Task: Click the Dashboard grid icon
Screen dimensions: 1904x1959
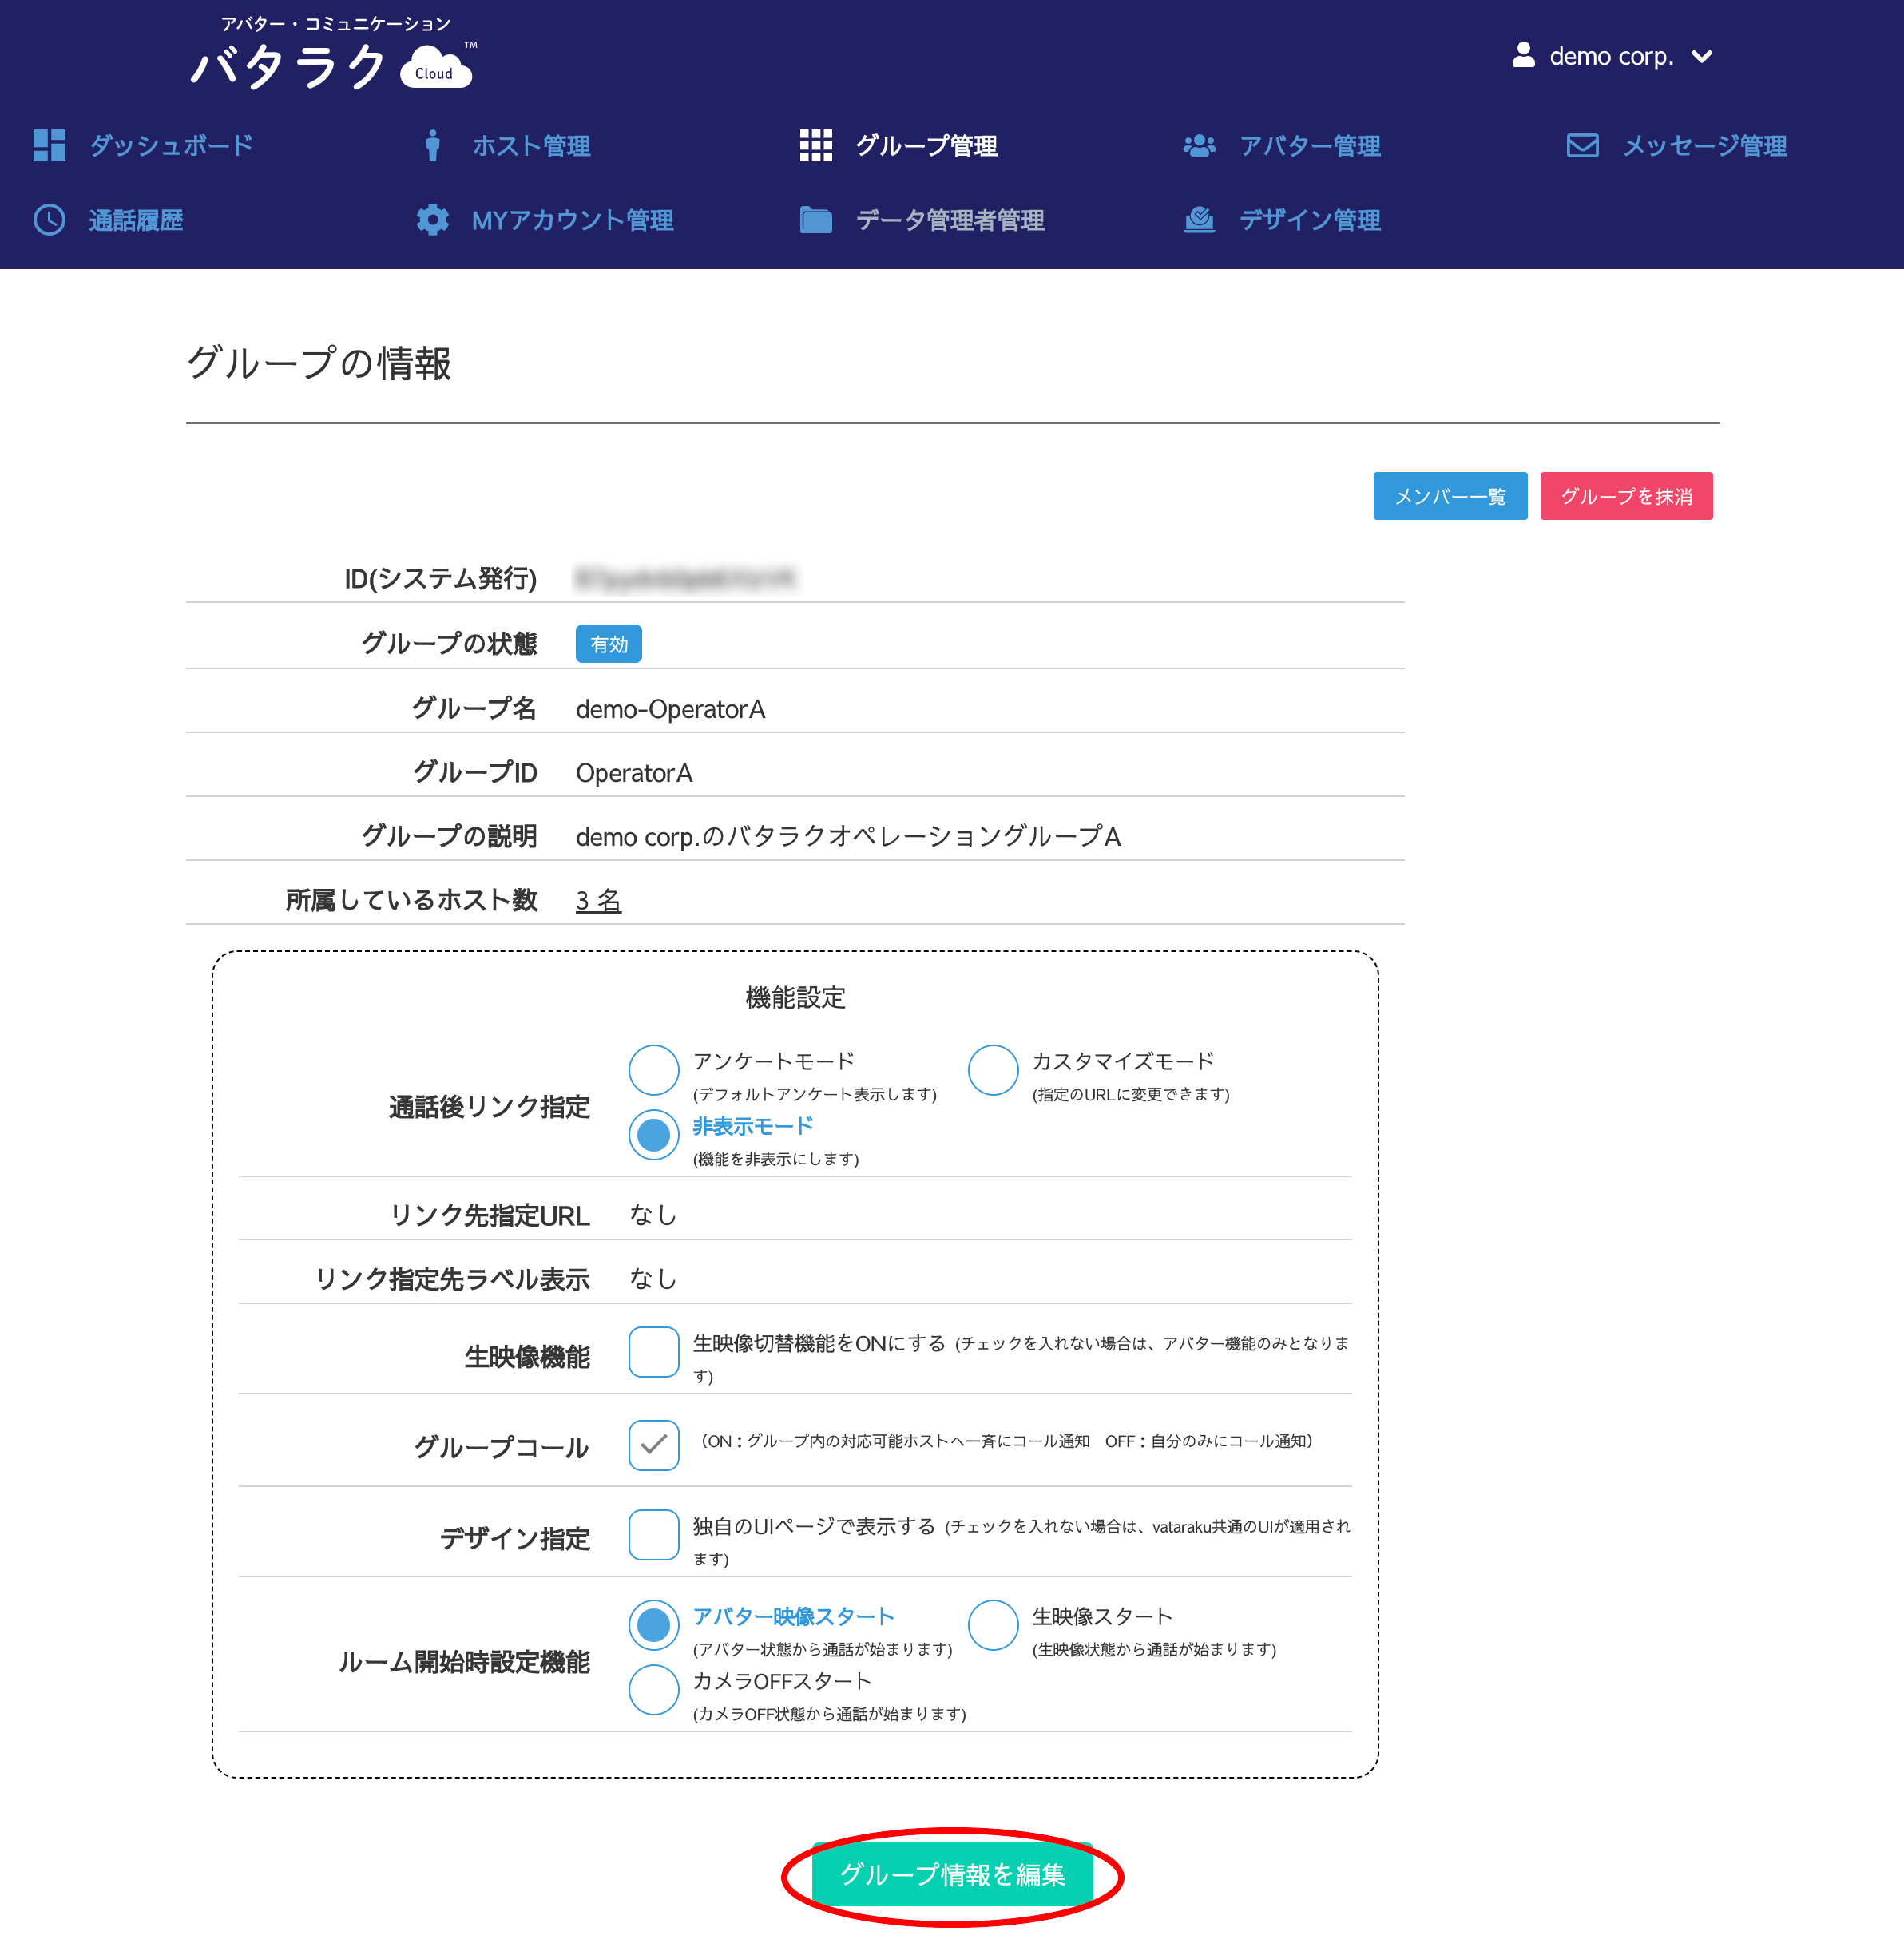Action: 49,146
